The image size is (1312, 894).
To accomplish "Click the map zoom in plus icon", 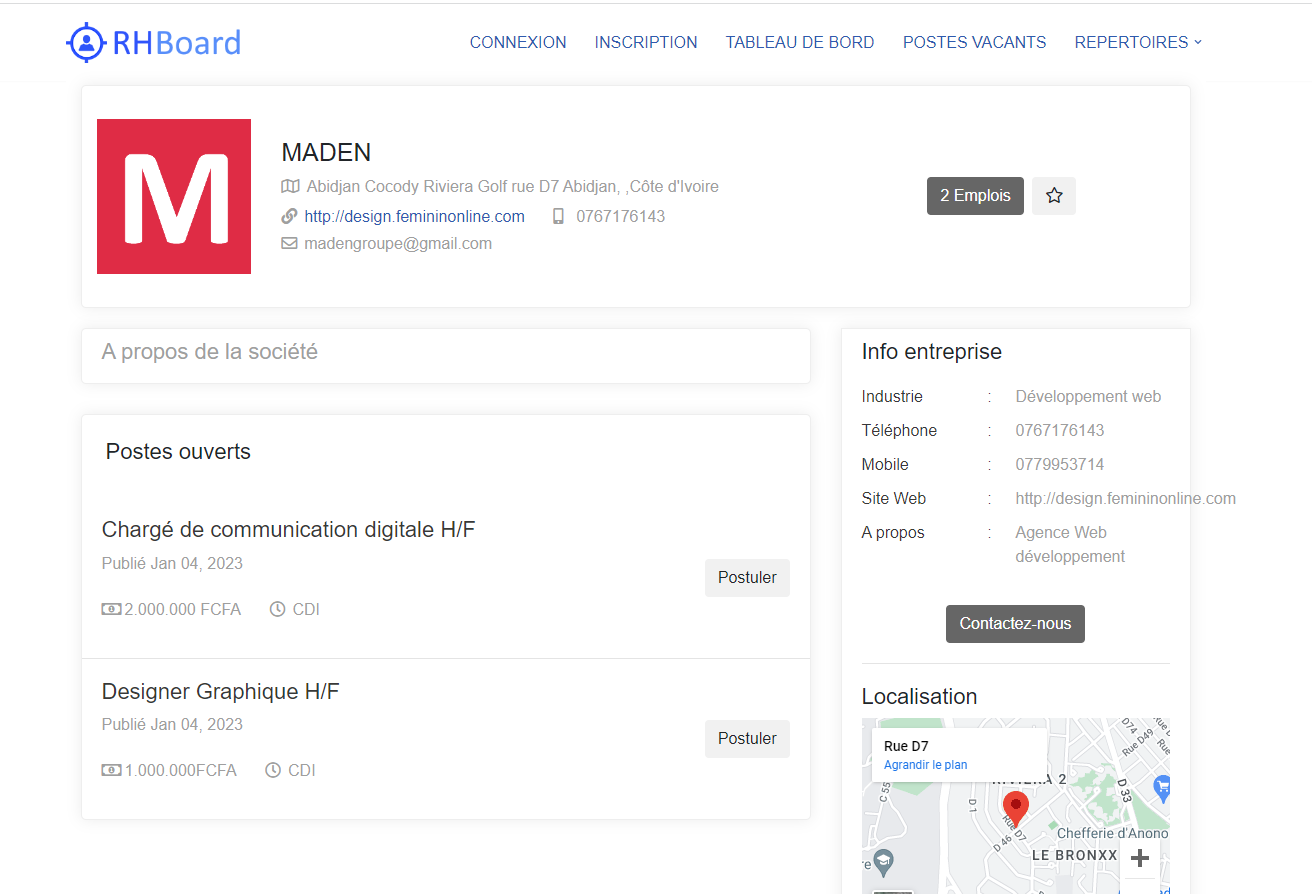I will pos(1139,858).
